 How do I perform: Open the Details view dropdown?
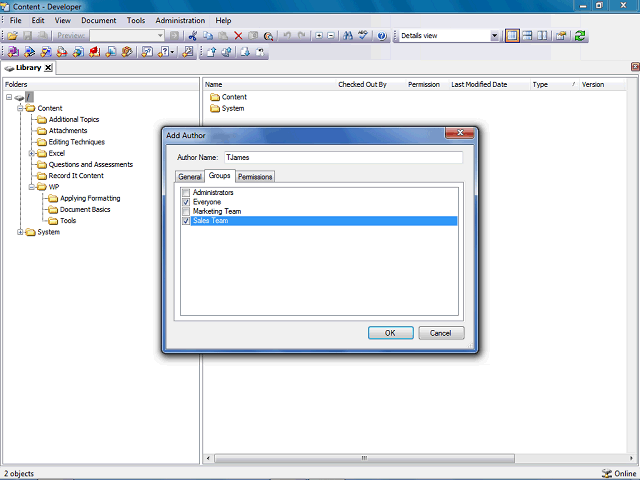point(494,36)
